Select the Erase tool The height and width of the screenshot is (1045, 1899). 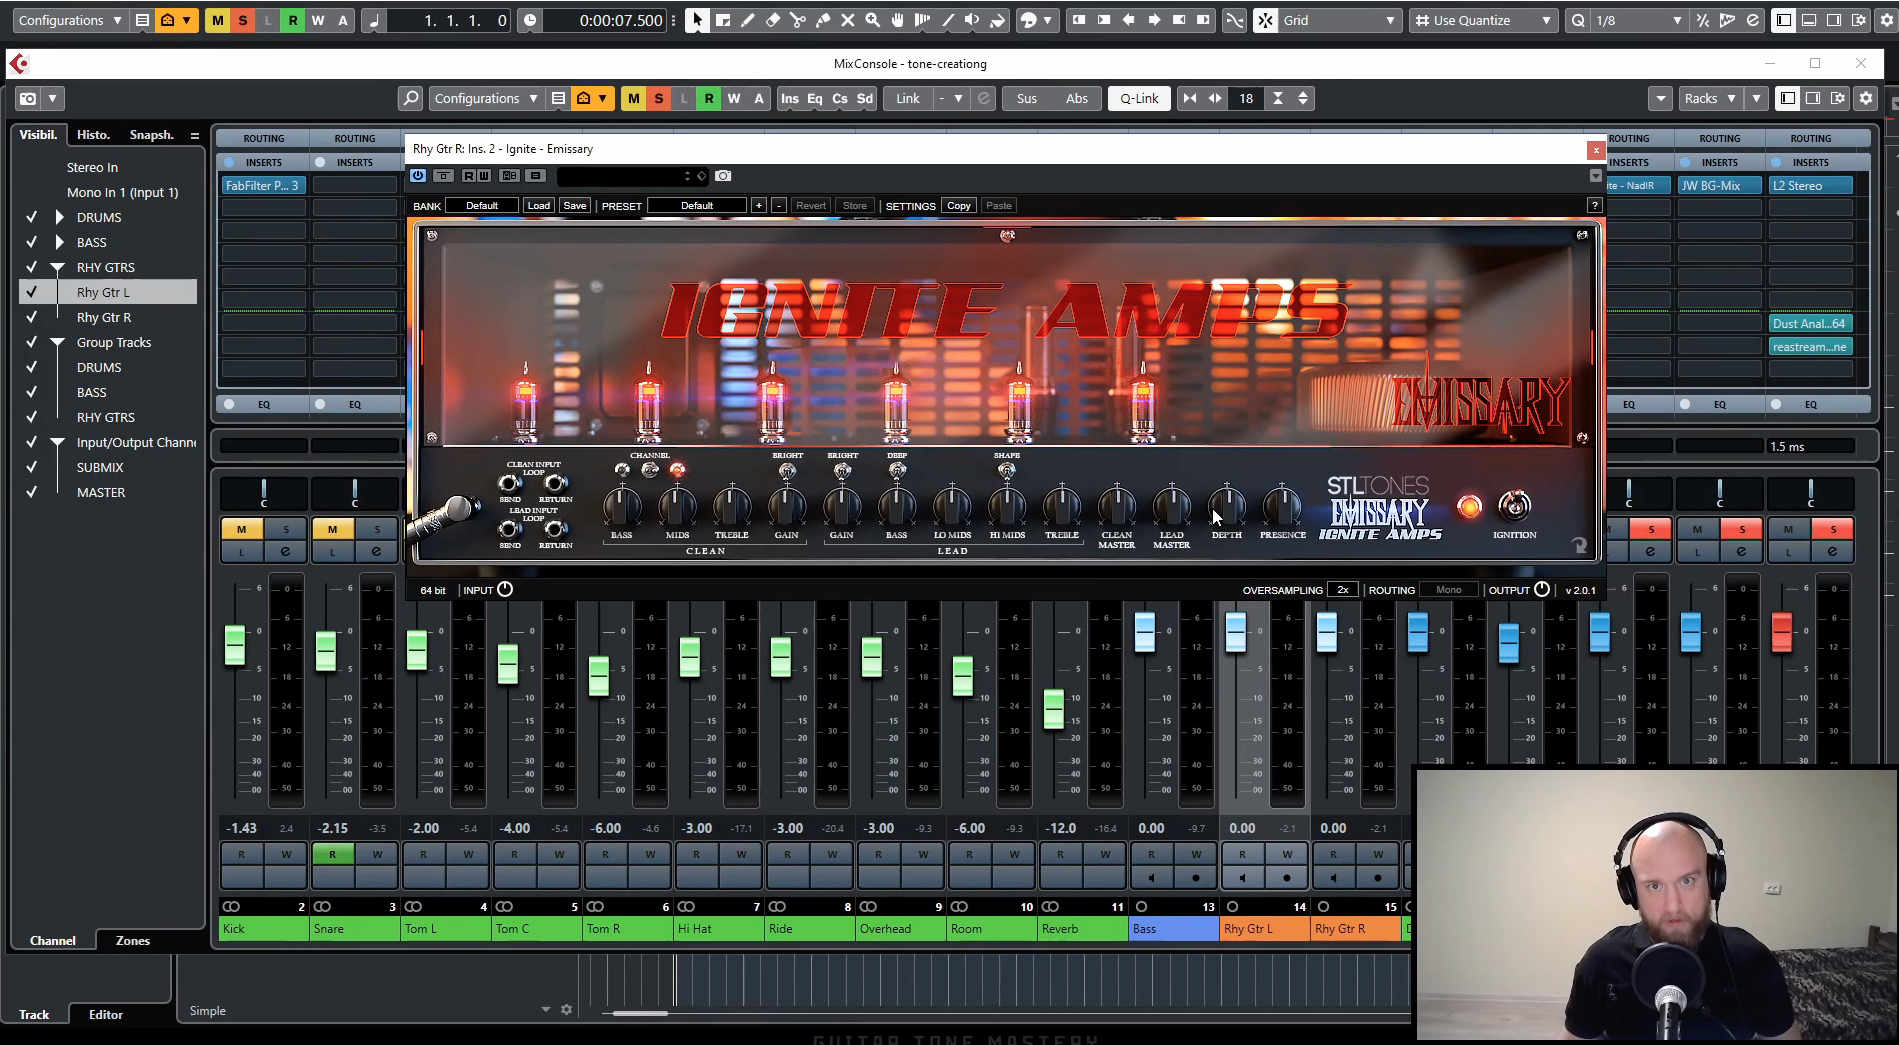coord(772,20)
